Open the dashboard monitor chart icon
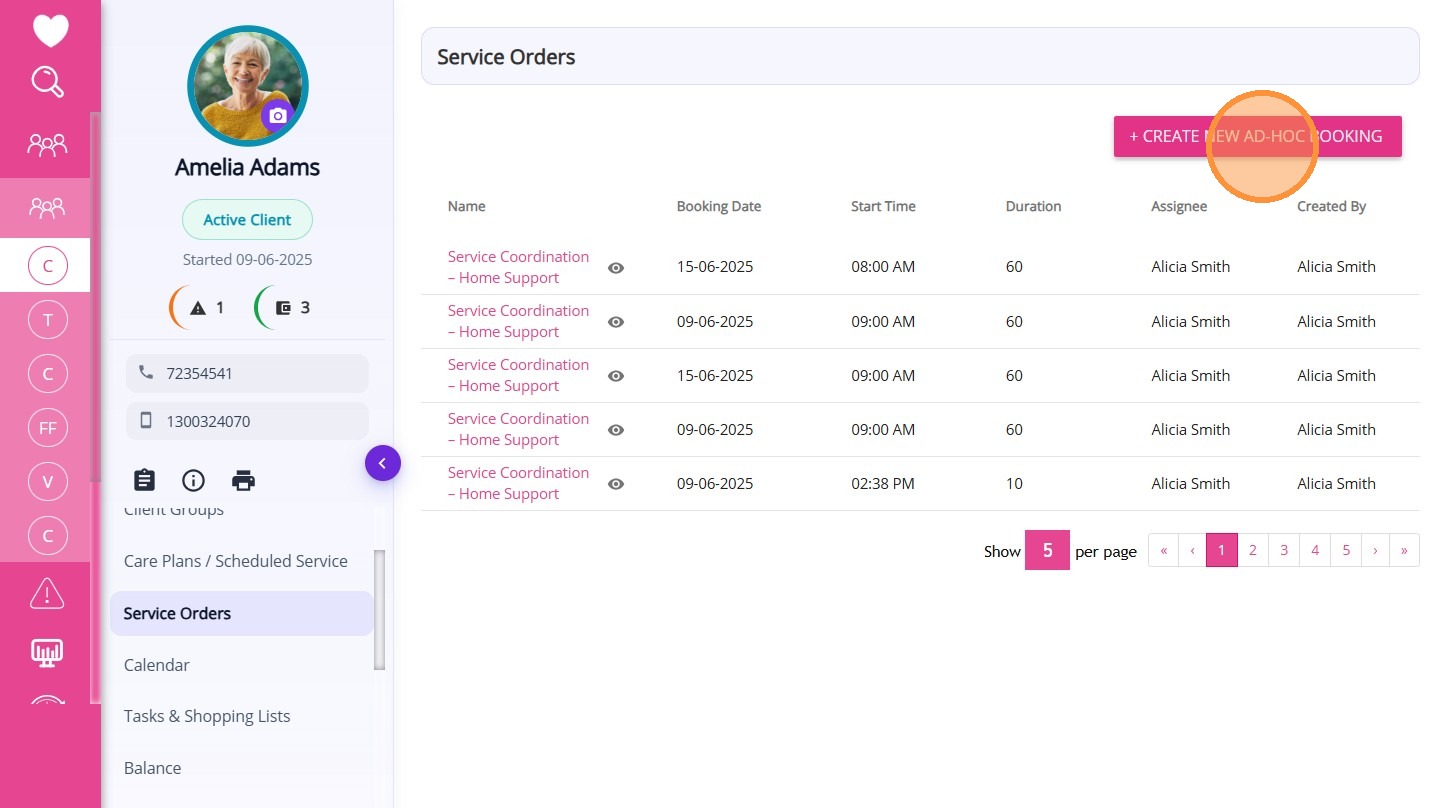The height and width of the screenshot is (808, 1447). tap(47, 653)
